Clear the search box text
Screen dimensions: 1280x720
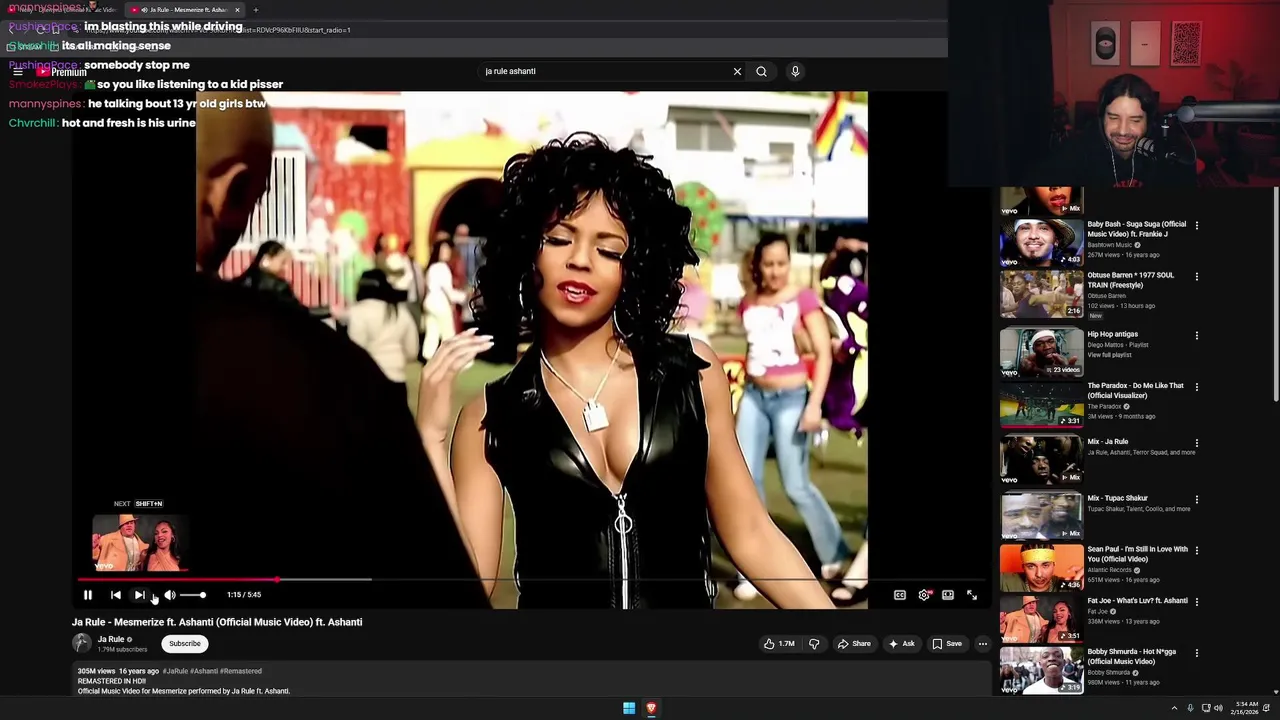tap(737, 71)
